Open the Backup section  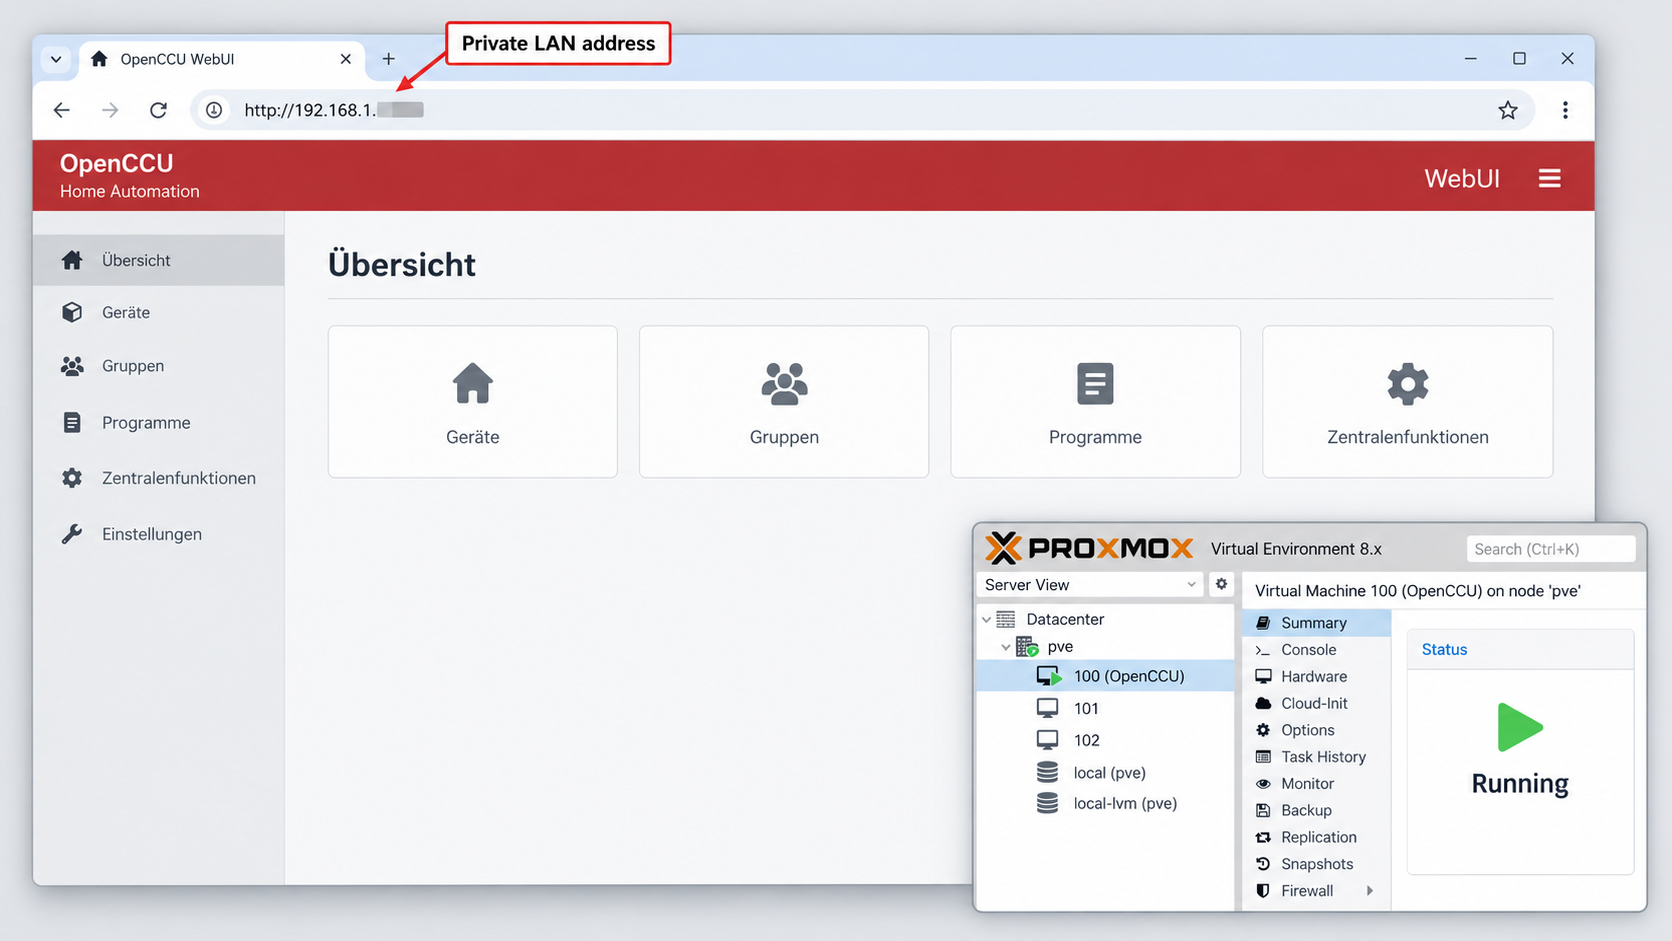pos(1316,811)
